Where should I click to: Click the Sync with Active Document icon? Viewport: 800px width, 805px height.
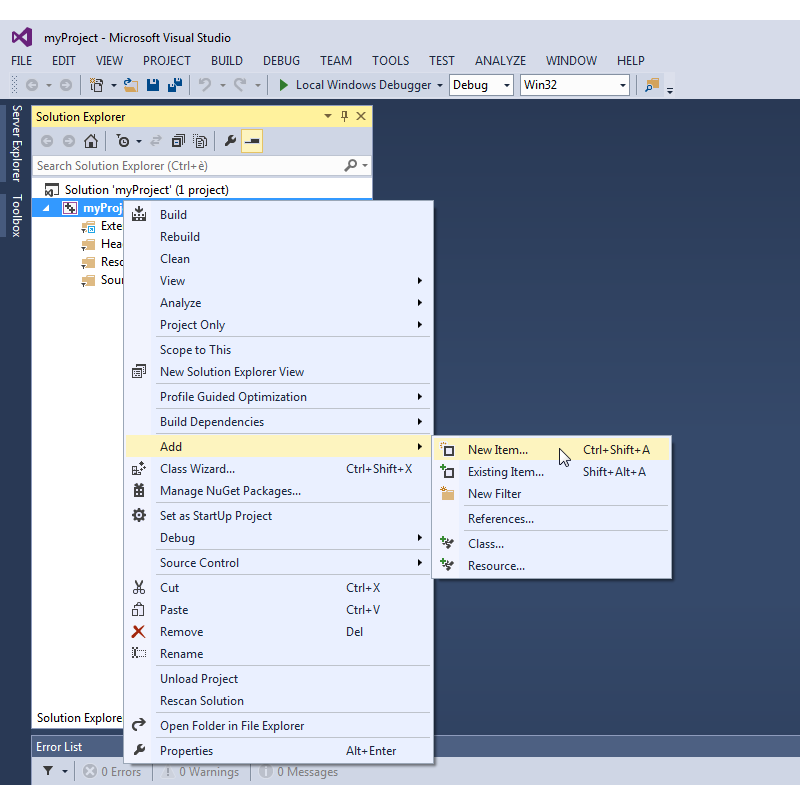pyautogui.click(x=156, y=141)
